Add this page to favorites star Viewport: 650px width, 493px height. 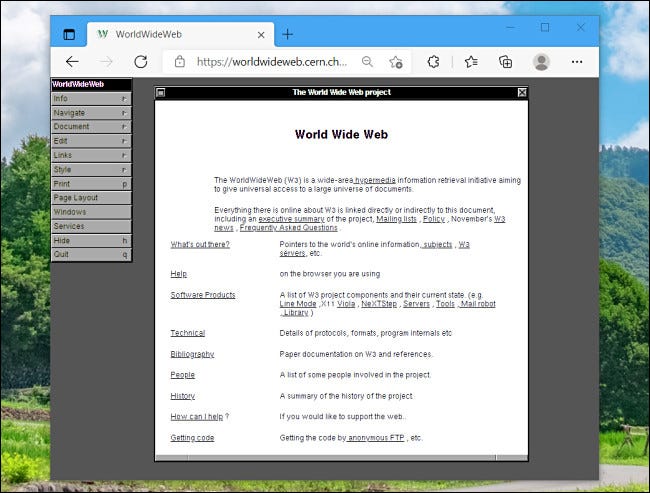pos(396,62)
